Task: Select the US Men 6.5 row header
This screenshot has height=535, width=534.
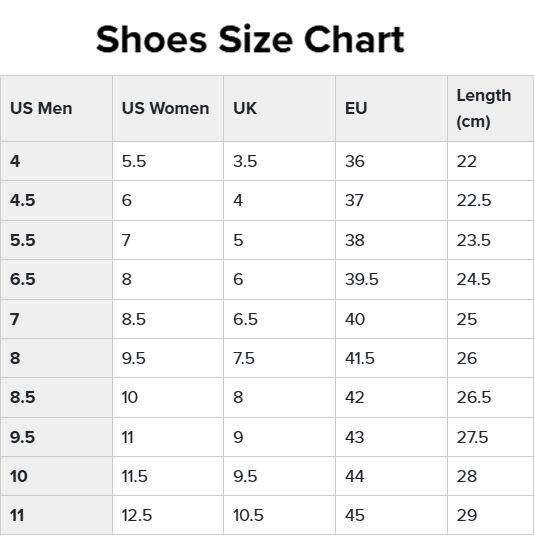Action: click(56, 279)
